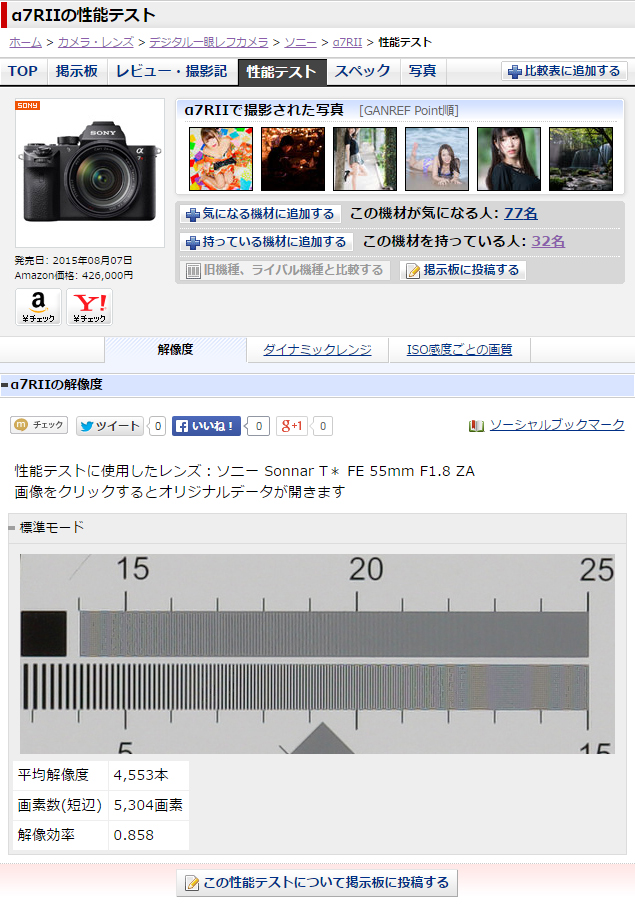
Task: Click the Google +1 count bubble
Action: tap(323, 427)
